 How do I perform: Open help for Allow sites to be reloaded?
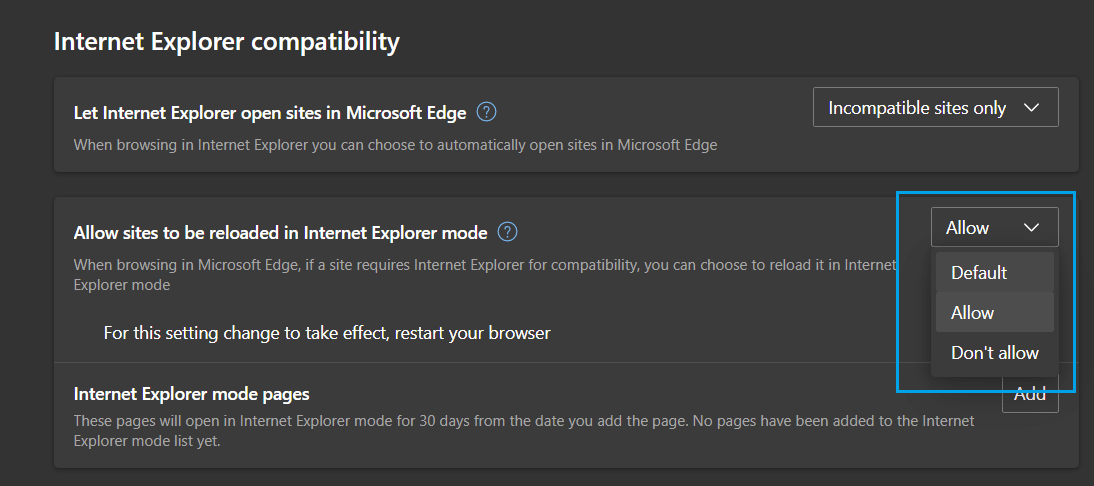coord(507,231)
